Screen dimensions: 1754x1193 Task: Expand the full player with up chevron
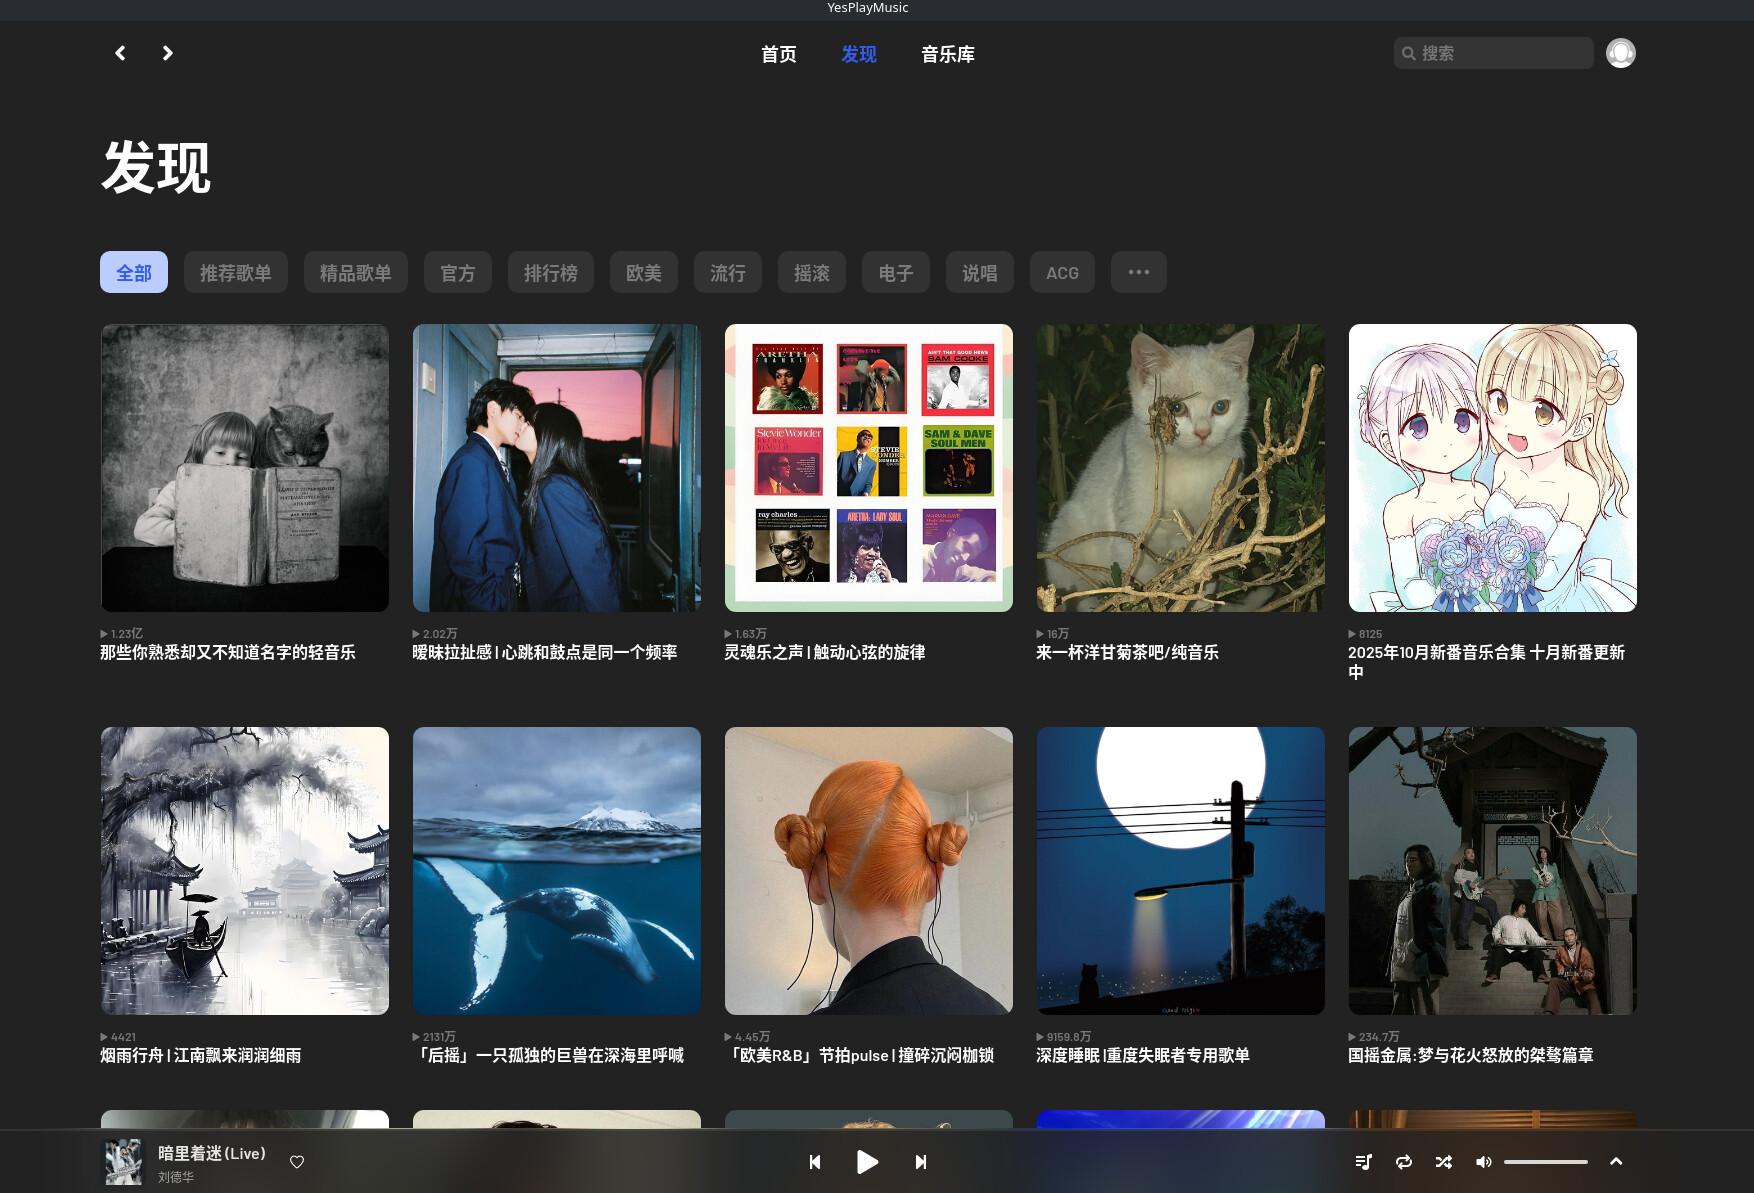point(1615,1161)
